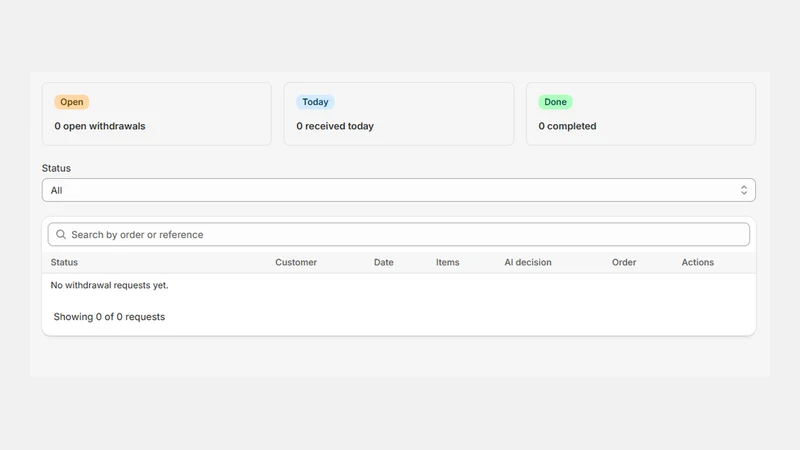Click 'Showing 0 of 0 requests' footer text
This screenshot has height=450, width=800.
[x=109, y=317]
